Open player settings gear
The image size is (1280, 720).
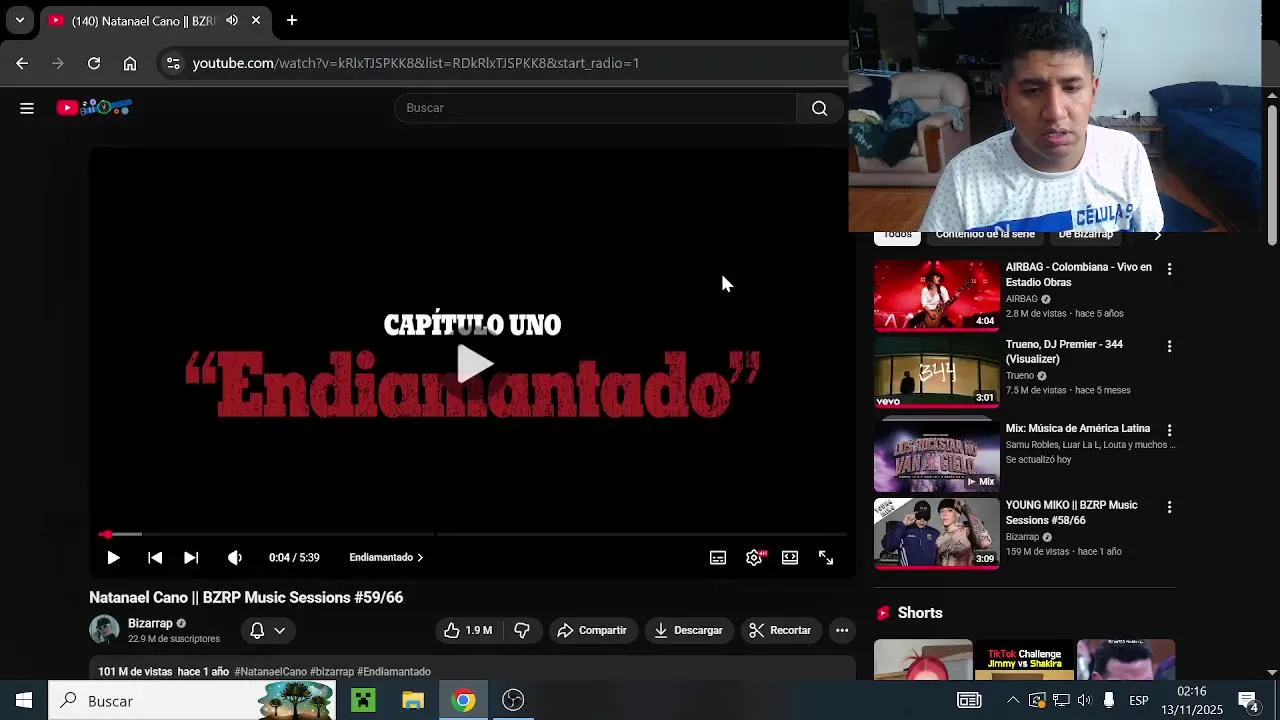click(x=754, y=558)
